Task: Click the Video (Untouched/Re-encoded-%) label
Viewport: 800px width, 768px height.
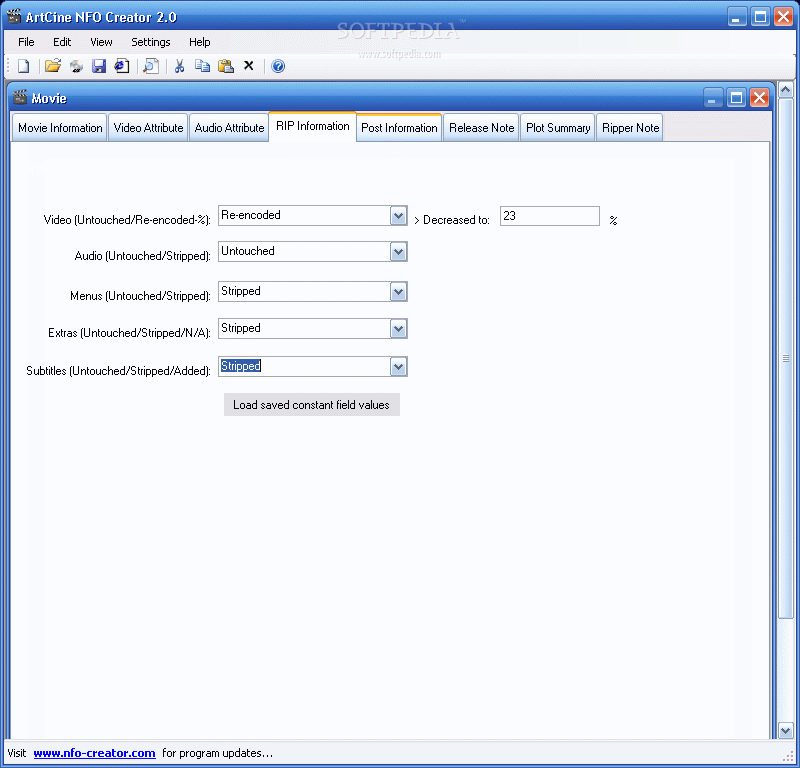Action: click(x=127, y=220)
